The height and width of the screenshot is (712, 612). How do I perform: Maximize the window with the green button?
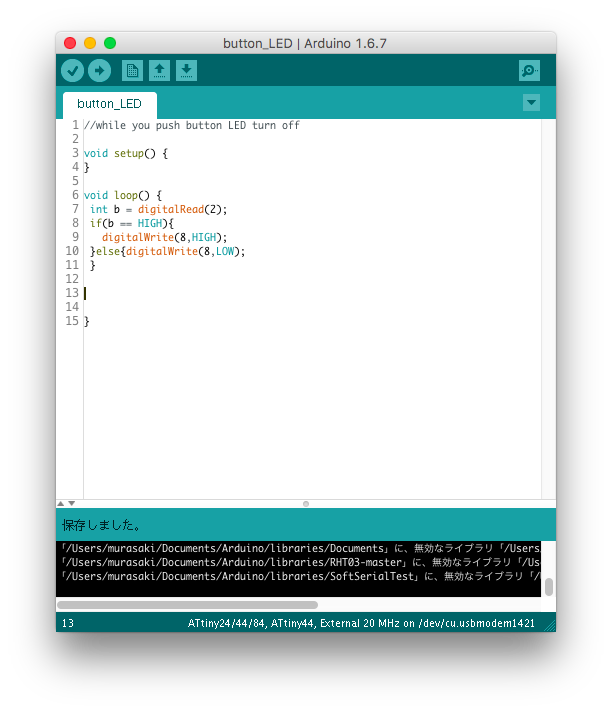110,43
